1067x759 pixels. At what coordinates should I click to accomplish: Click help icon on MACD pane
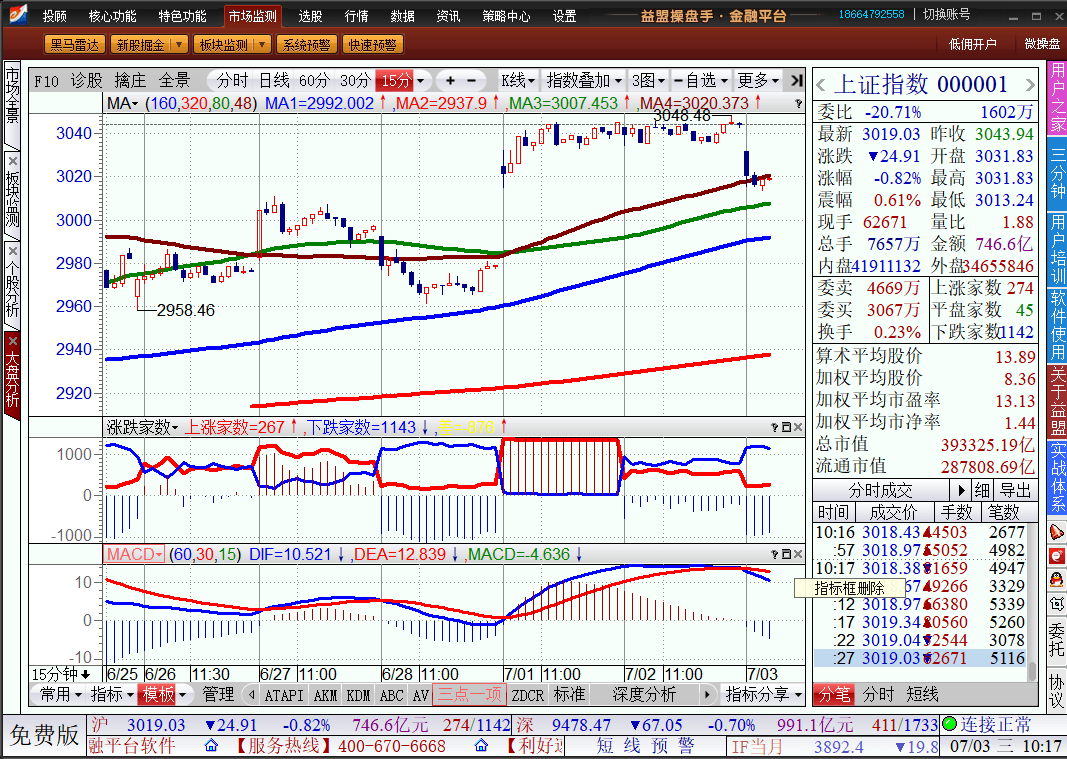(x=774, y=554)
